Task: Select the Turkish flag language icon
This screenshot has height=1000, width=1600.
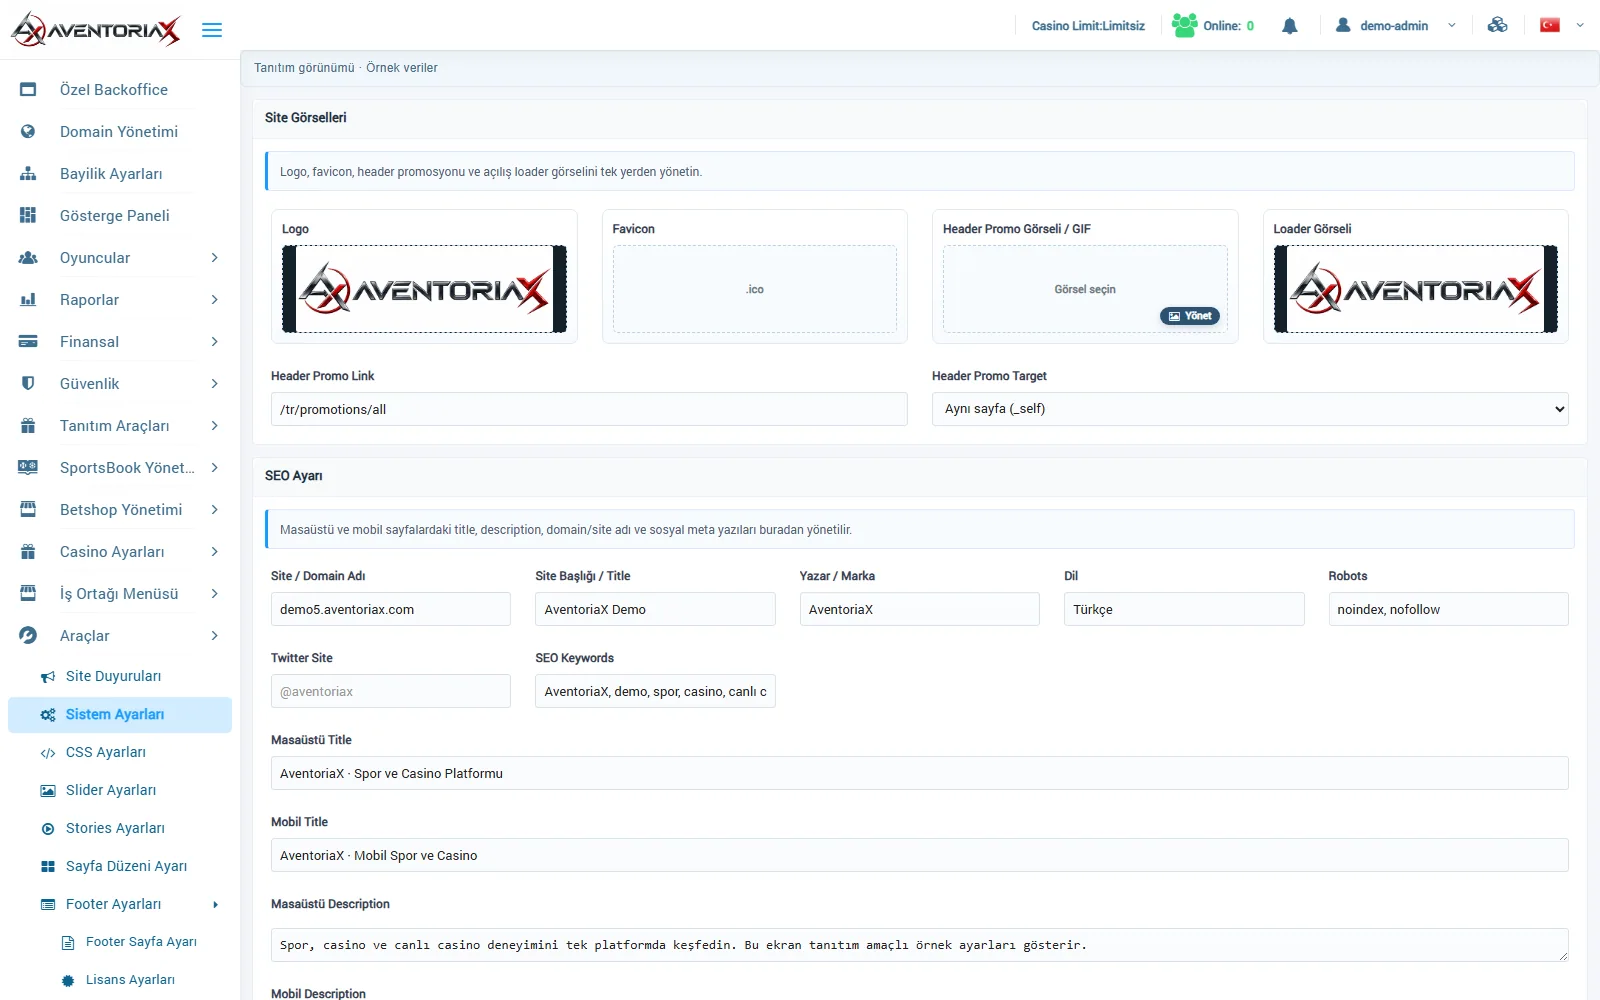Action: coord(1550,25)
